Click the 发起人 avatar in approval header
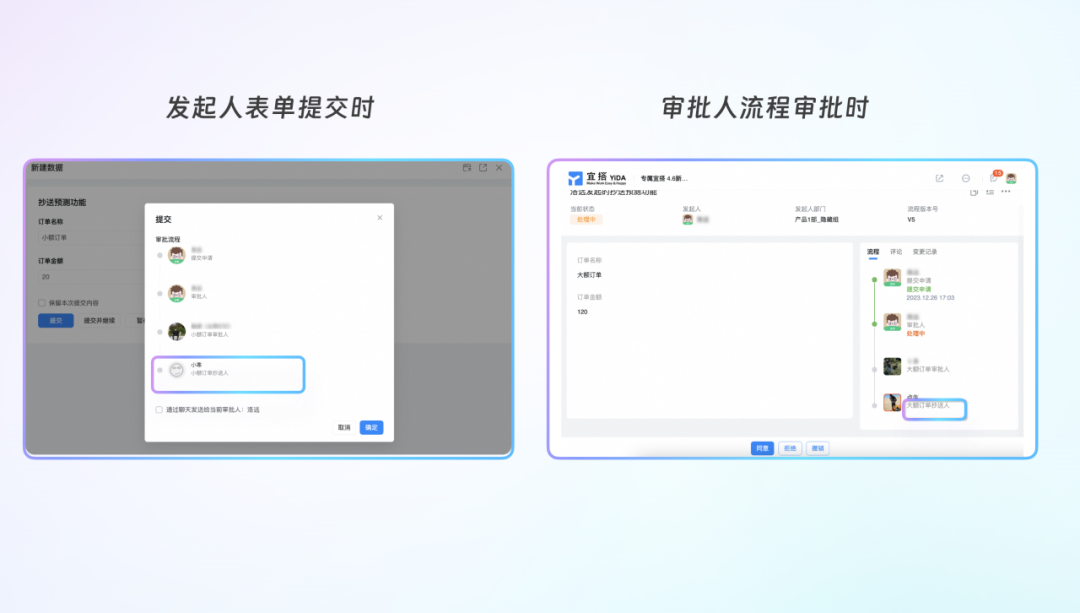 [x=687, y=220]
